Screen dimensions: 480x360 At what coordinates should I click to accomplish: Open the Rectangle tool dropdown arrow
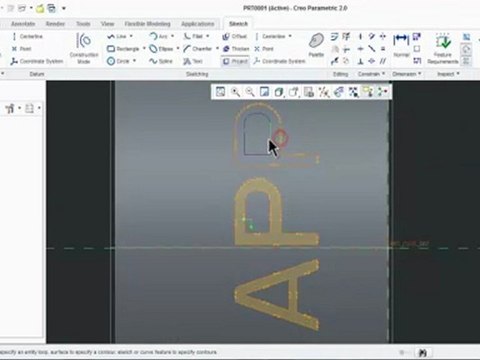[x=144, y=49]
